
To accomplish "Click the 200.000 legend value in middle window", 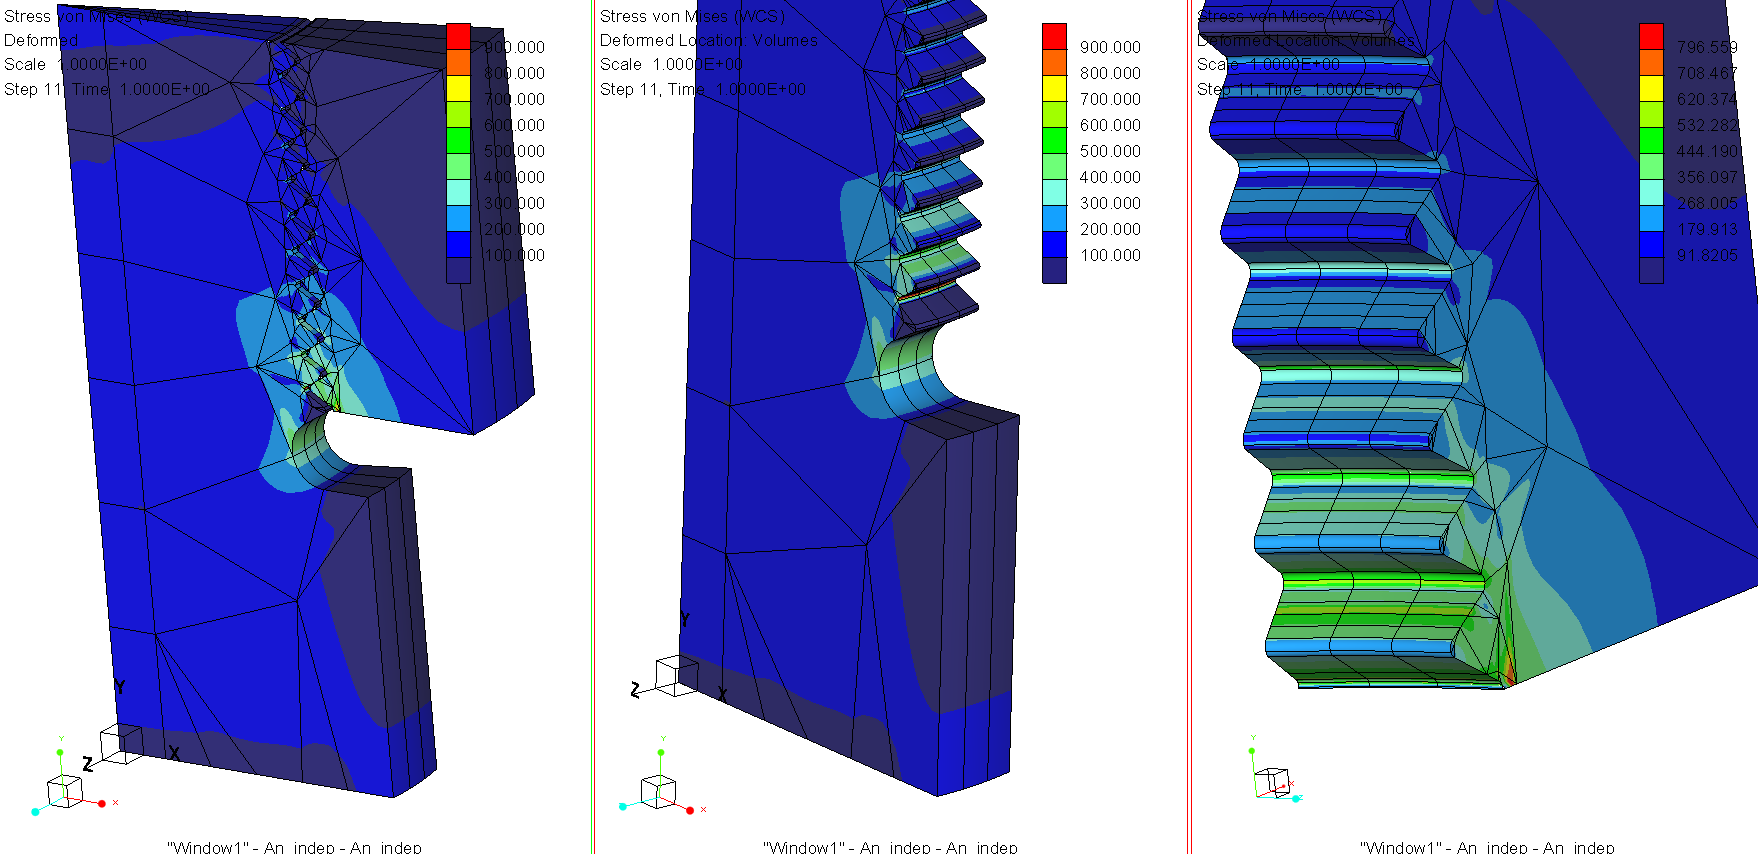I will point(1110,229).
